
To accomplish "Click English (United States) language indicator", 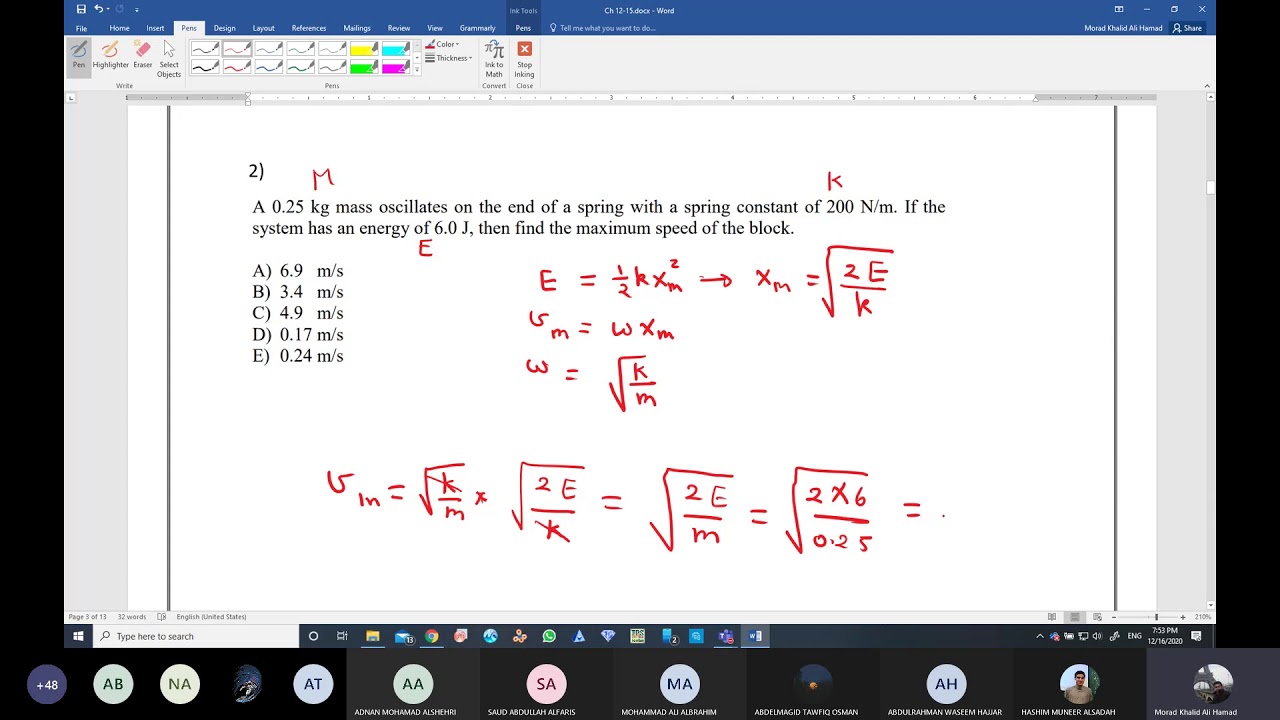I will [211, 617].
